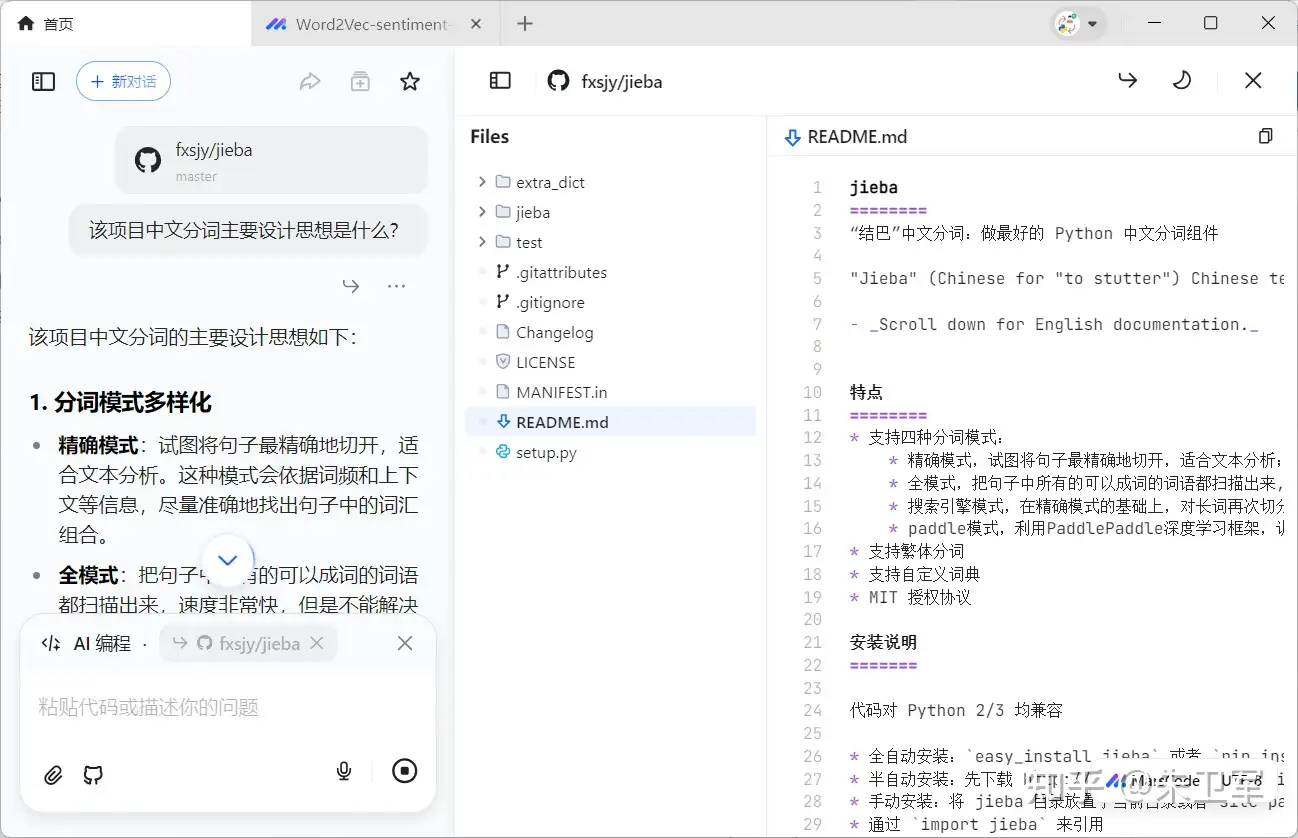Click the Files panel heading

(490, 137)
